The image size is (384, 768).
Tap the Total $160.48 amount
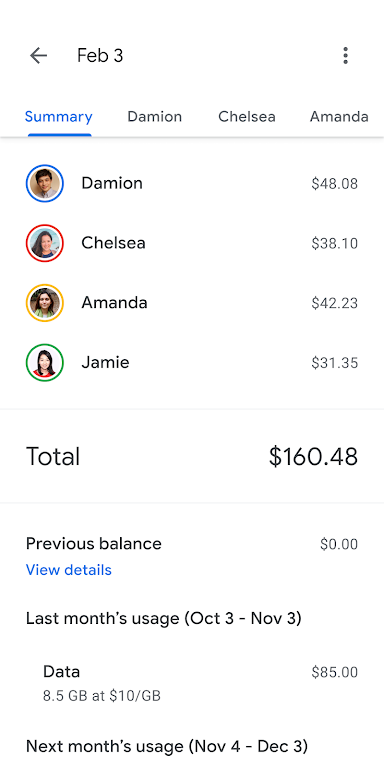coord(313,456)
